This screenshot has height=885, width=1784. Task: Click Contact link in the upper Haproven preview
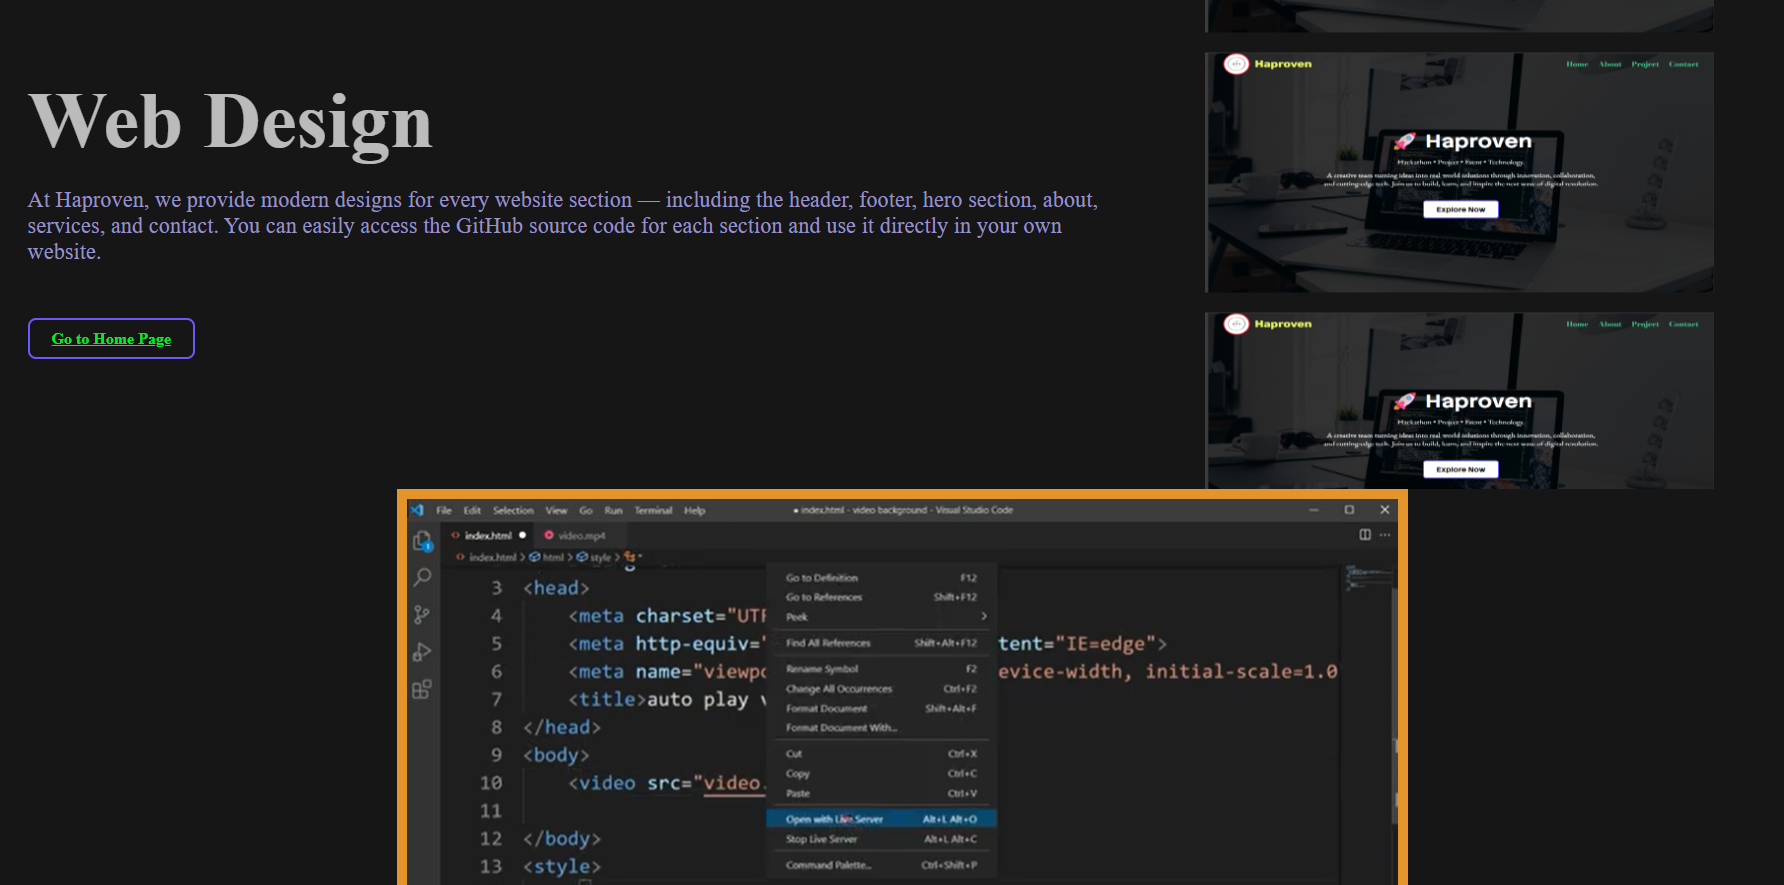click(x=1684, y=64)
